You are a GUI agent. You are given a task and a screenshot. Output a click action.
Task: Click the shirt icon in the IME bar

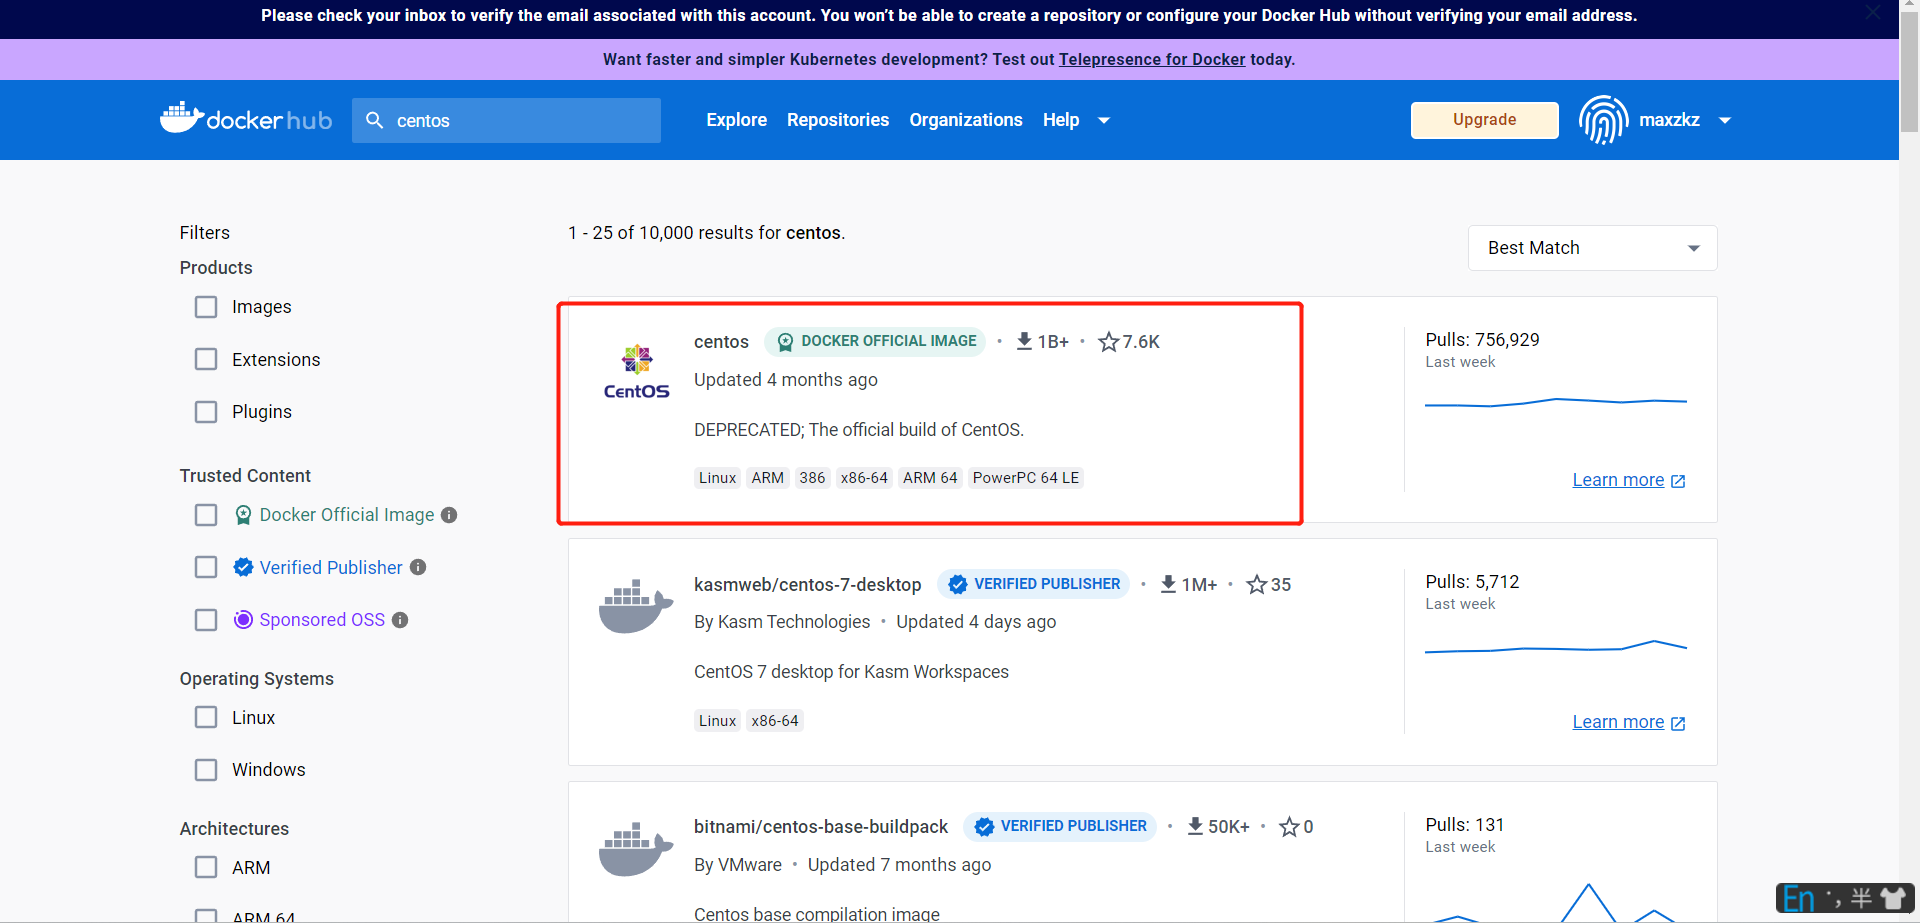tap(1893, 898)
